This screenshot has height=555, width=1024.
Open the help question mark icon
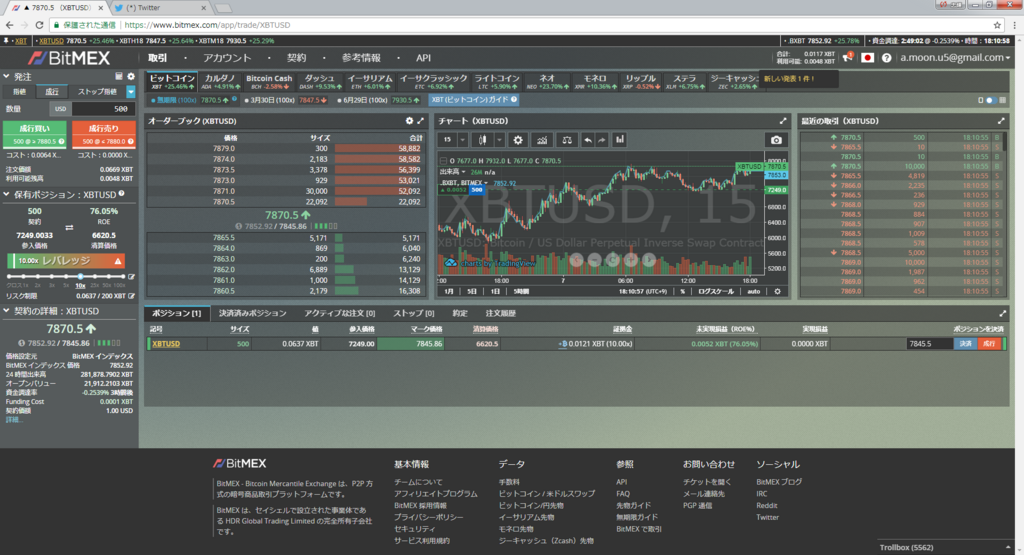click(886, 57)
